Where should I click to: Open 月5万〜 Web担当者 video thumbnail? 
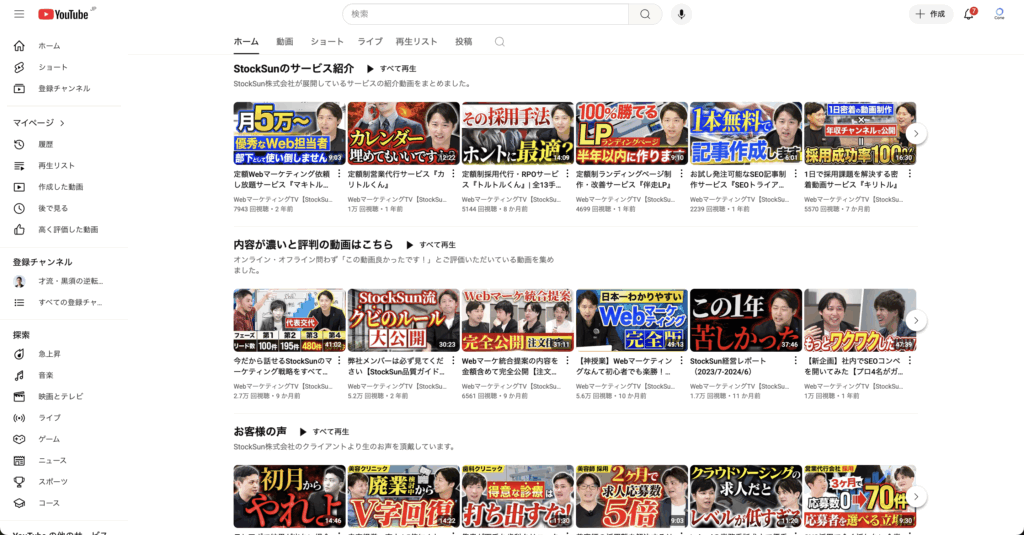coord(289,133)
